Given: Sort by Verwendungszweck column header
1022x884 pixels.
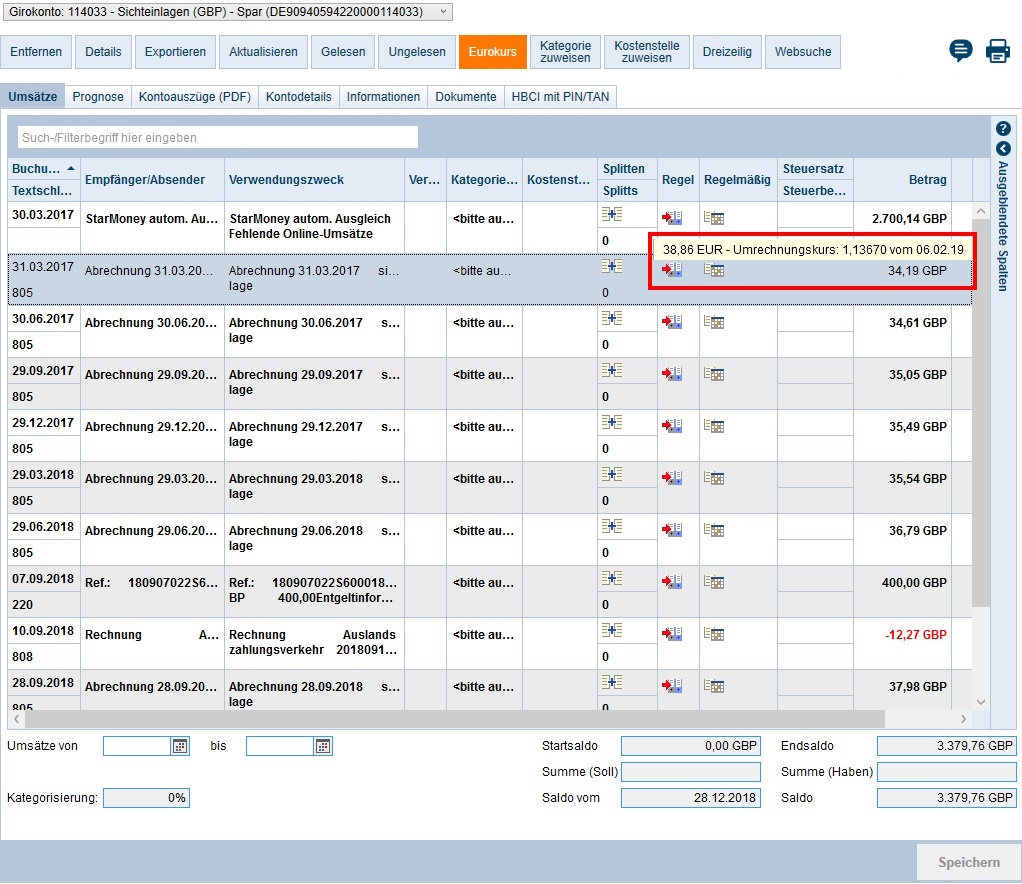Looking at the screenshot, I should [x=314, y=180].
